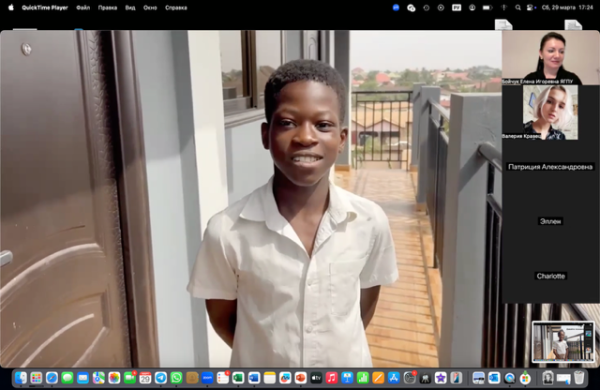This screenshot has height=390, width=600.
Task: Open Keynote from the Dock
Action: point(347,378)
